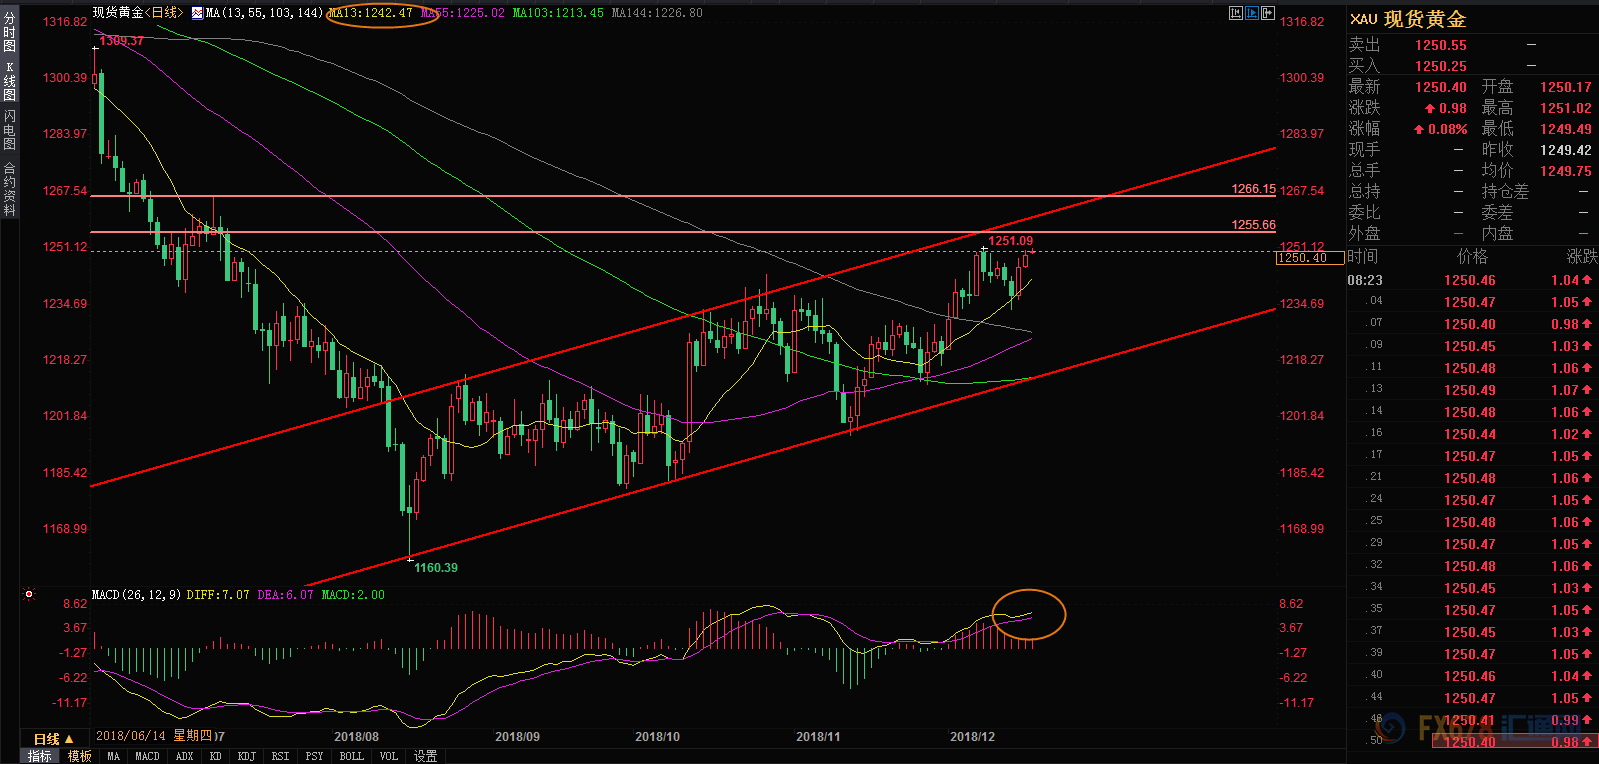Click the 2018/06/14 星期四 date label

click(x=154, y=736)
